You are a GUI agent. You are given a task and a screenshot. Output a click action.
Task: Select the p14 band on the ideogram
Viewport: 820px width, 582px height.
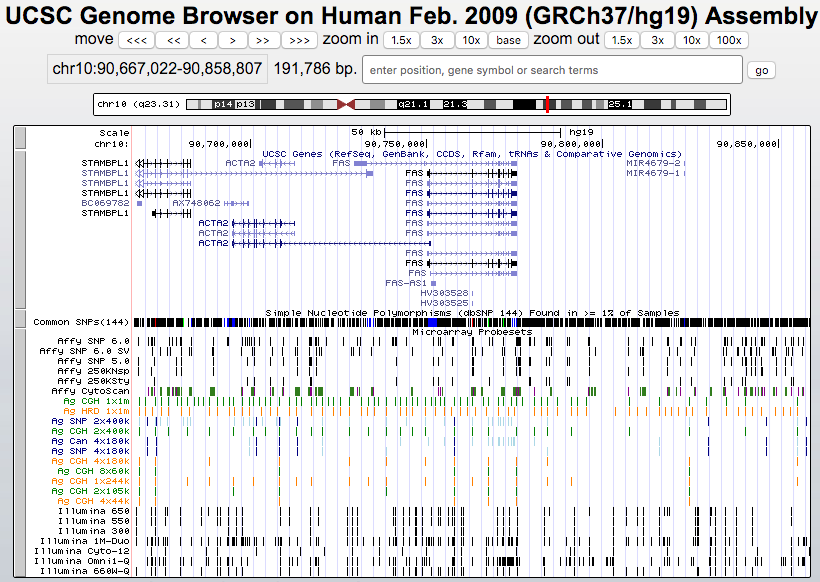[223, 104]
